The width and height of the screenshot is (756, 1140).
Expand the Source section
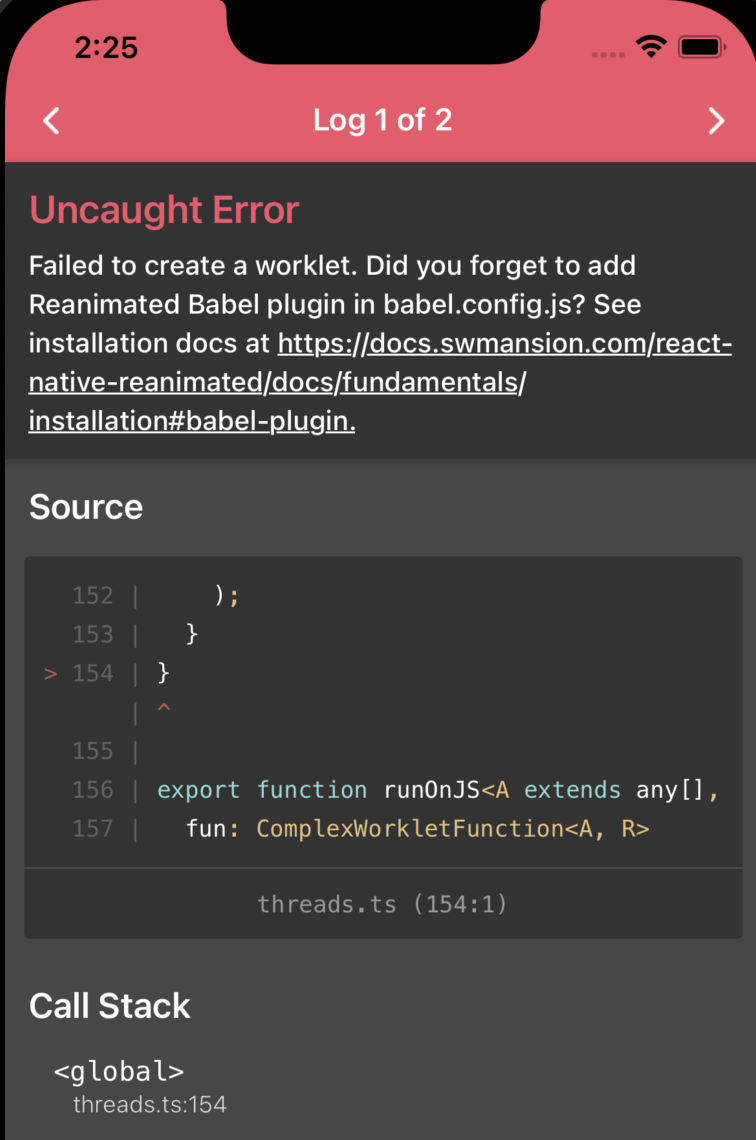(x=86, y=507)
